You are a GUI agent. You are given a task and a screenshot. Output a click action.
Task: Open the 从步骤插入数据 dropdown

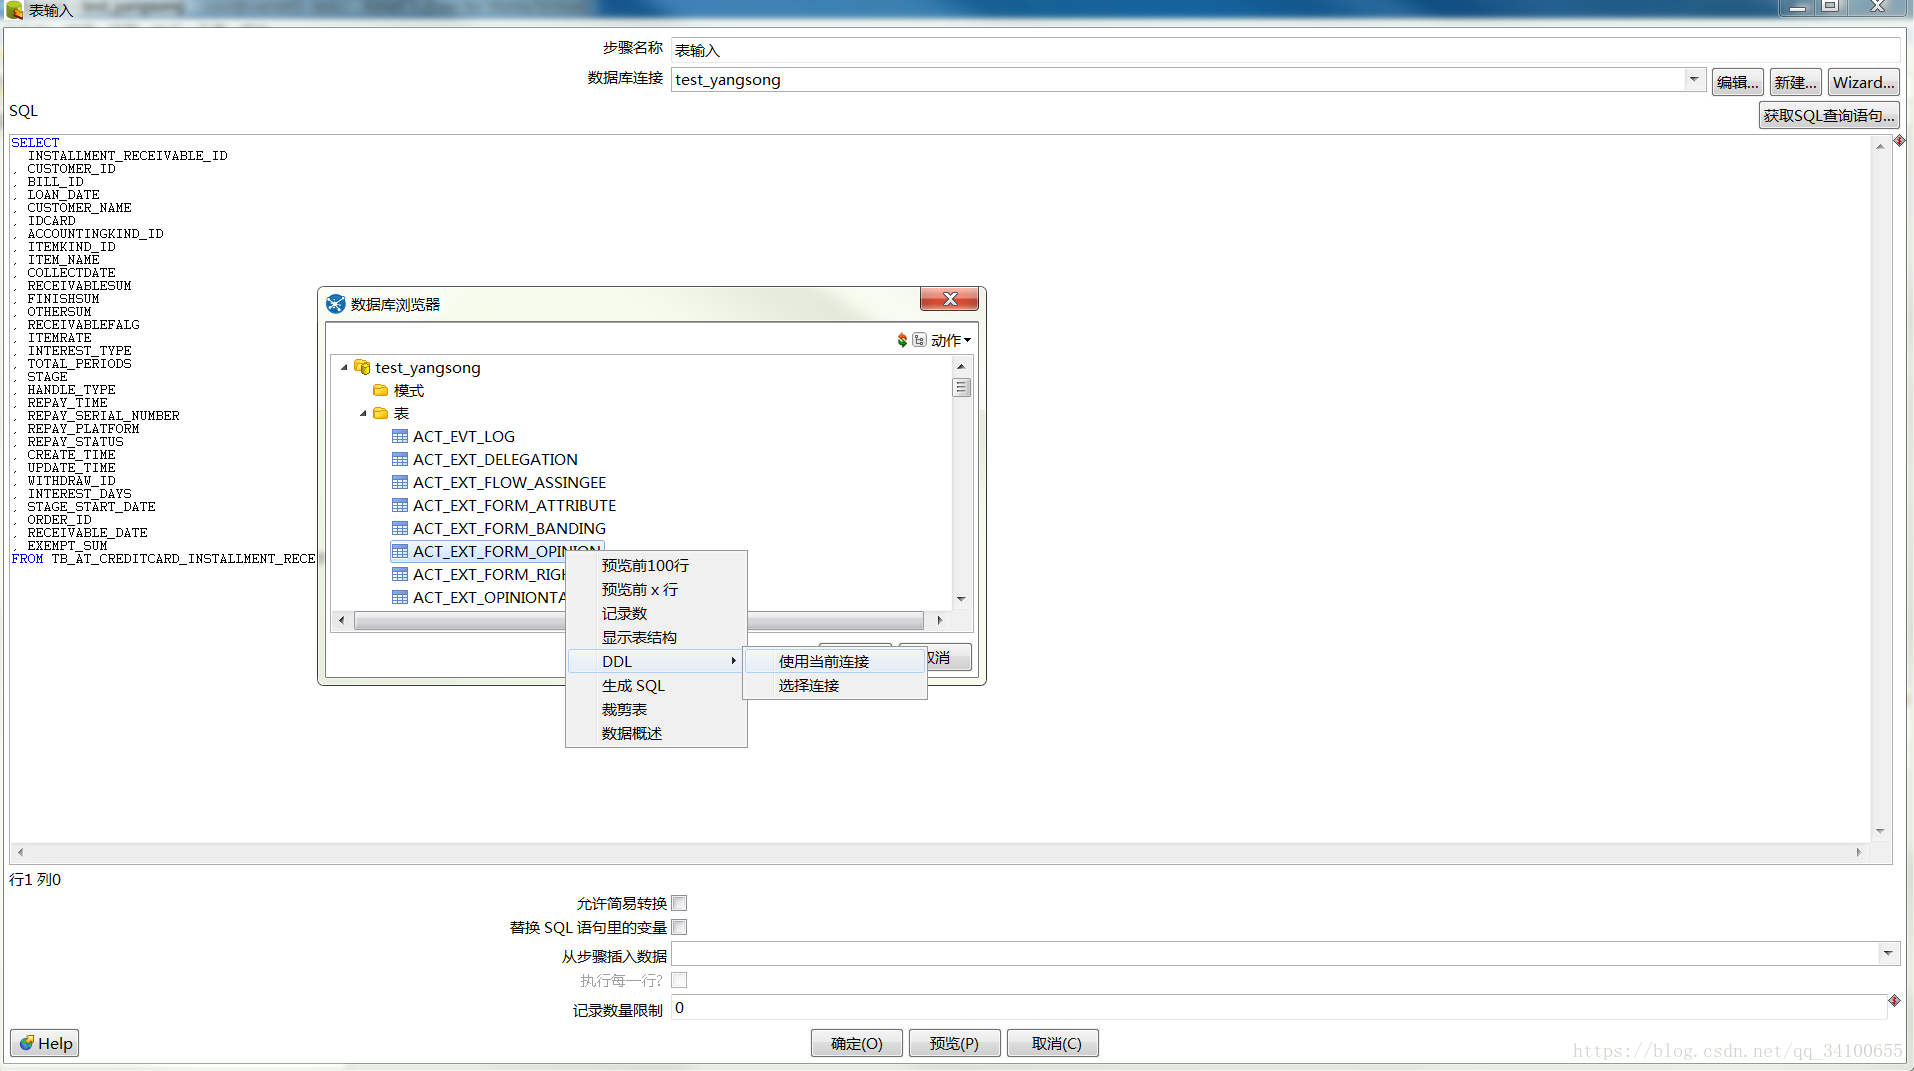coord(1888,953)
